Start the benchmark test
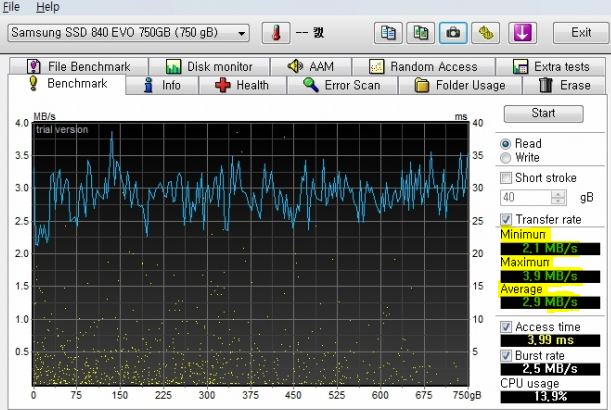This screenshot has width=611, height=410. 543,113
